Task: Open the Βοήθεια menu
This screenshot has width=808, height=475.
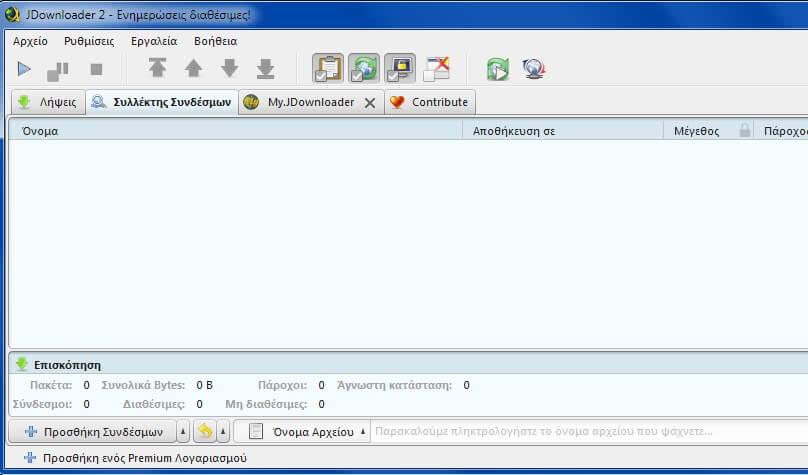Action: [215, 41]
